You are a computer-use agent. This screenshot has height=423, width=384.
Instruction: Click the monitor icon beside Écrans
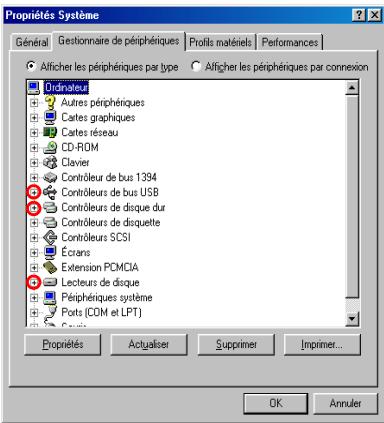50,252
